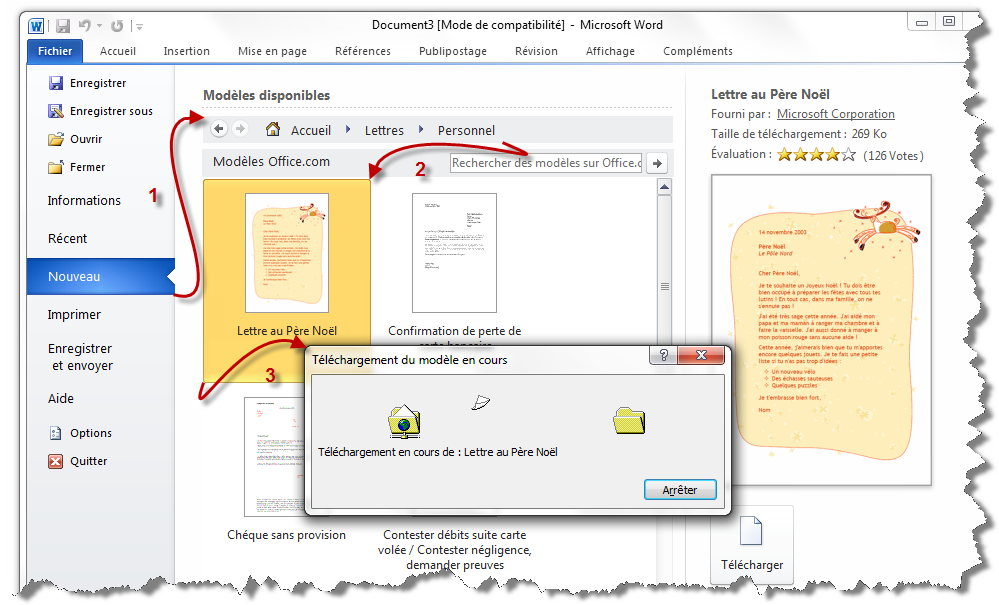Open the Informations section
The image size is (999, 605).
[x=84, y=201]
